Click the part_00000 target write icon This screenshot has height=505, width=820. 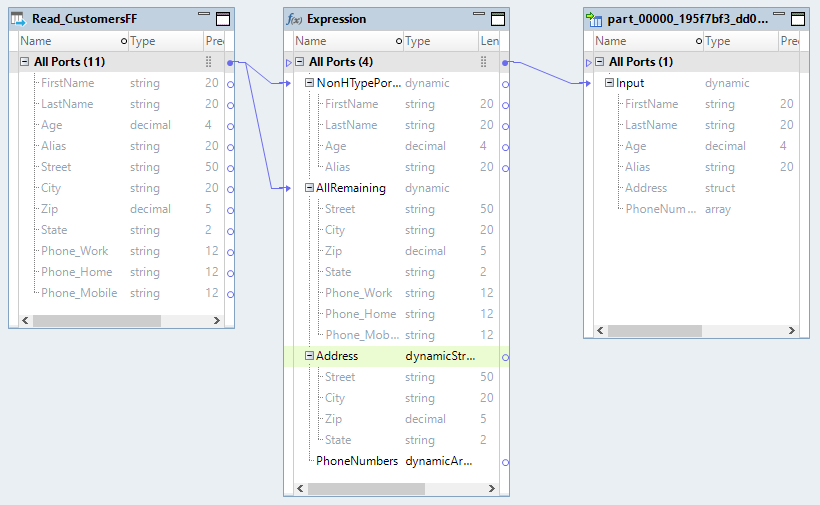point(594,19)
